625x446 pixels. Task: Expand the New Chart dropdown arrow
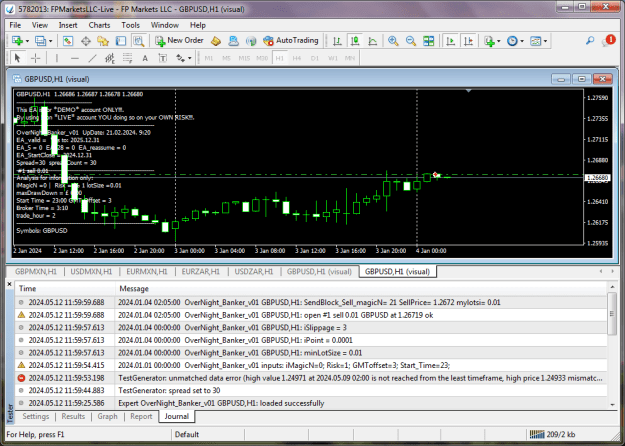click(27, 41)
